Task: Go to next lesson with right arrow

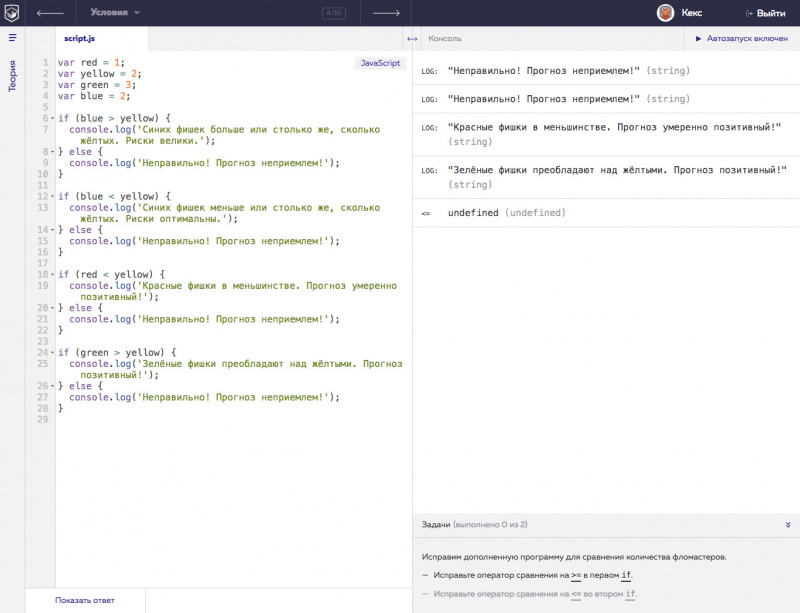Action: coord(385,13)
